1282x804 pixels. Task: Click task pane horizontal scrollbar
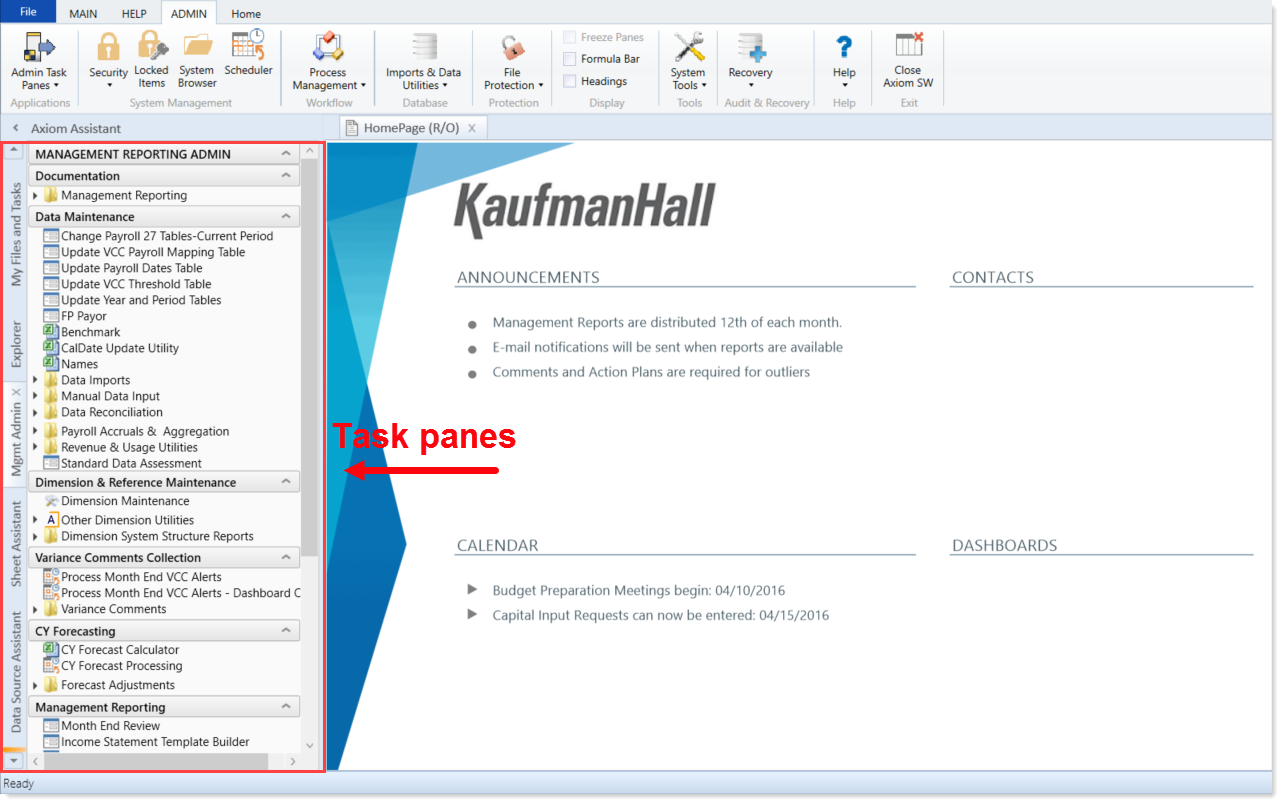click(155, 762)
